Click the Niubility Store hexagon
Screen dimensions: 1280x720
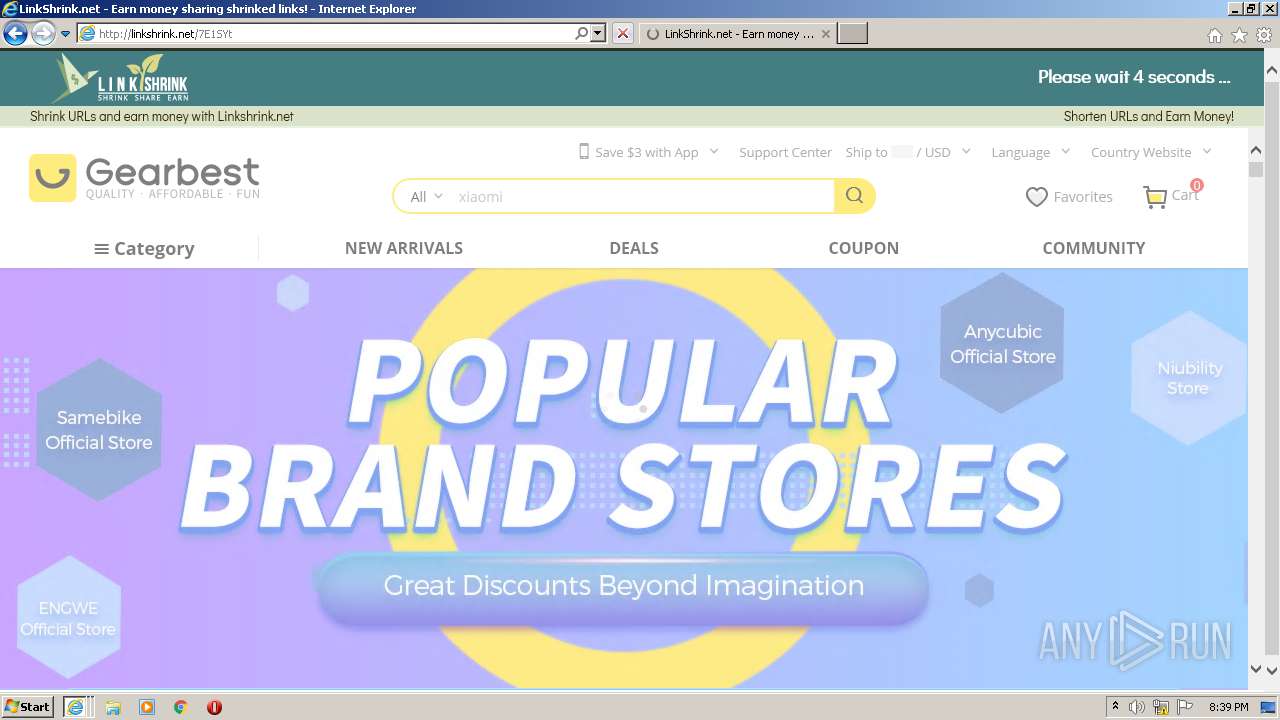[1189, 378]
